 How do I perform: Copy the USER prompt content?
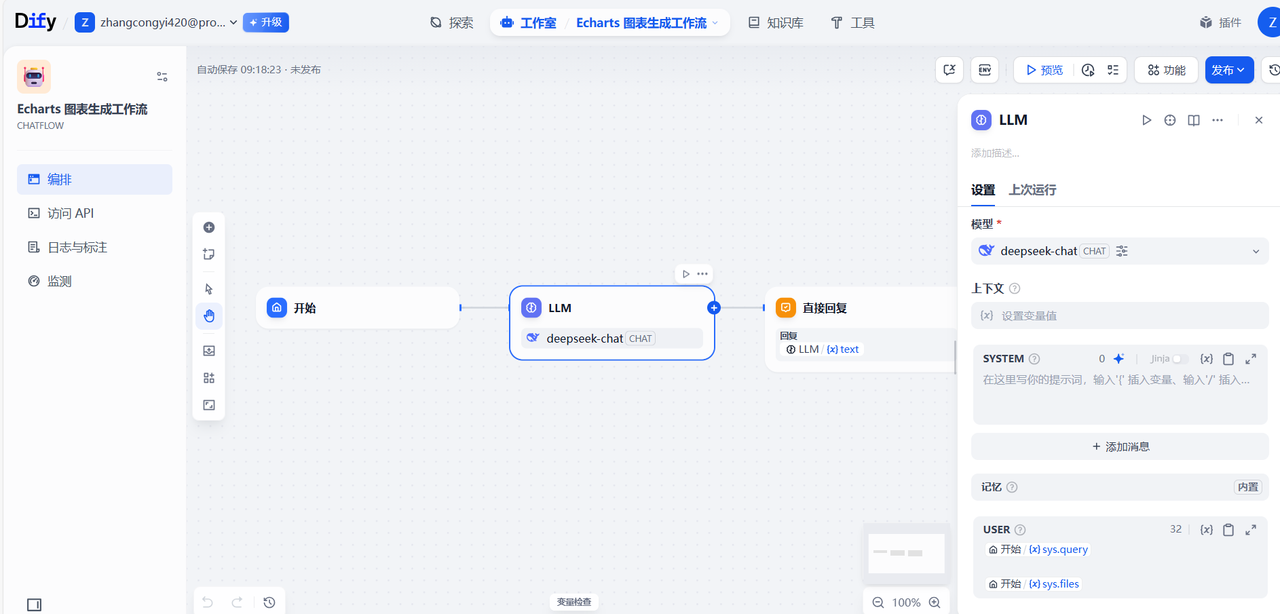(1229, 530)
